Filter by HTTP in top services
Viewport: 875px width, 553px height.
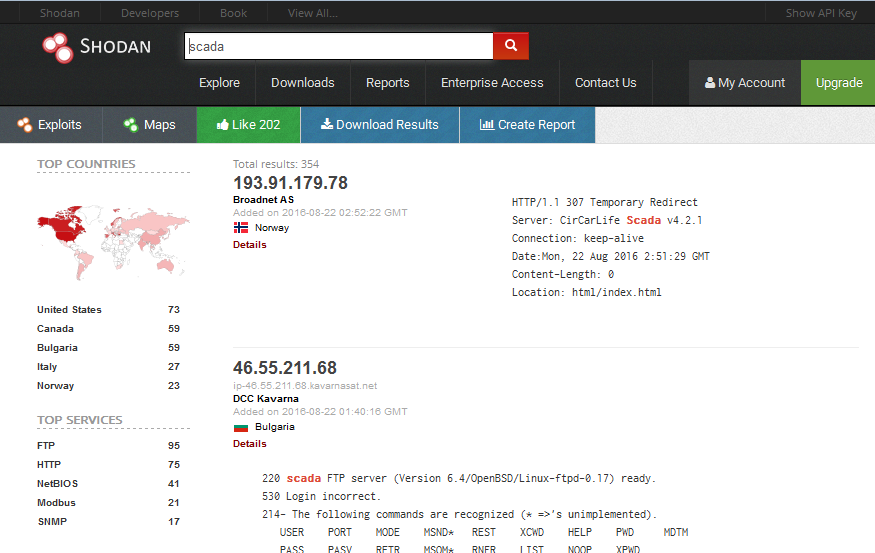49,465
